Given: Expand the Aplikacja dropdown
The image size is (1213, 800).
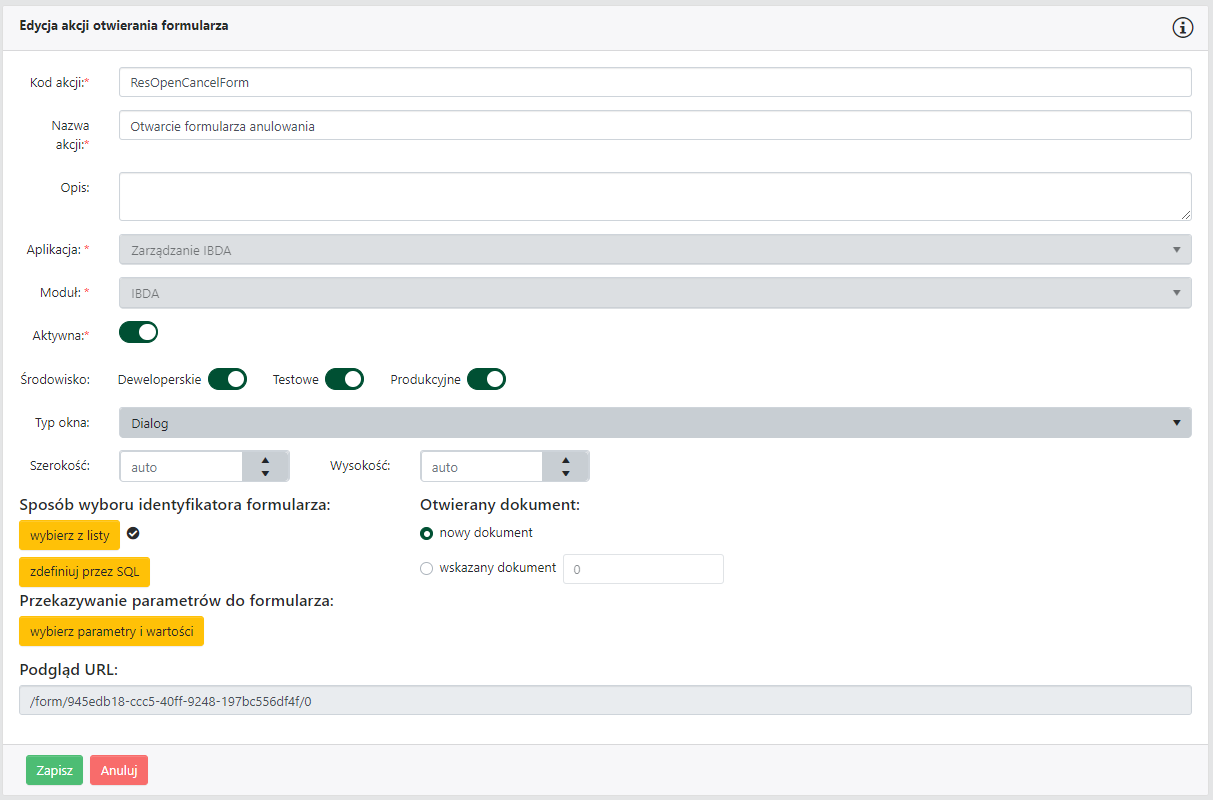Looking at the screenshot, I should tap(655, 250).
